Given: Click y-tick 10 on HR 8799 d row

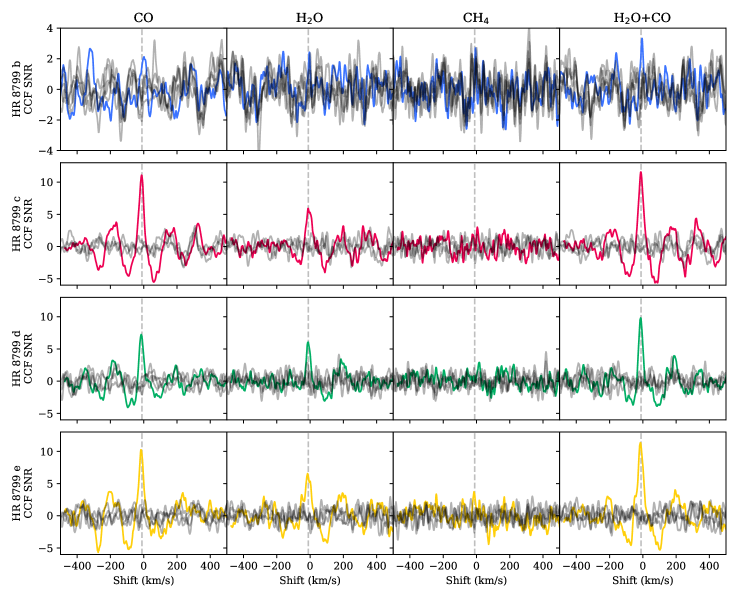Looking at the screenshot, I should [x=48, y=316].
